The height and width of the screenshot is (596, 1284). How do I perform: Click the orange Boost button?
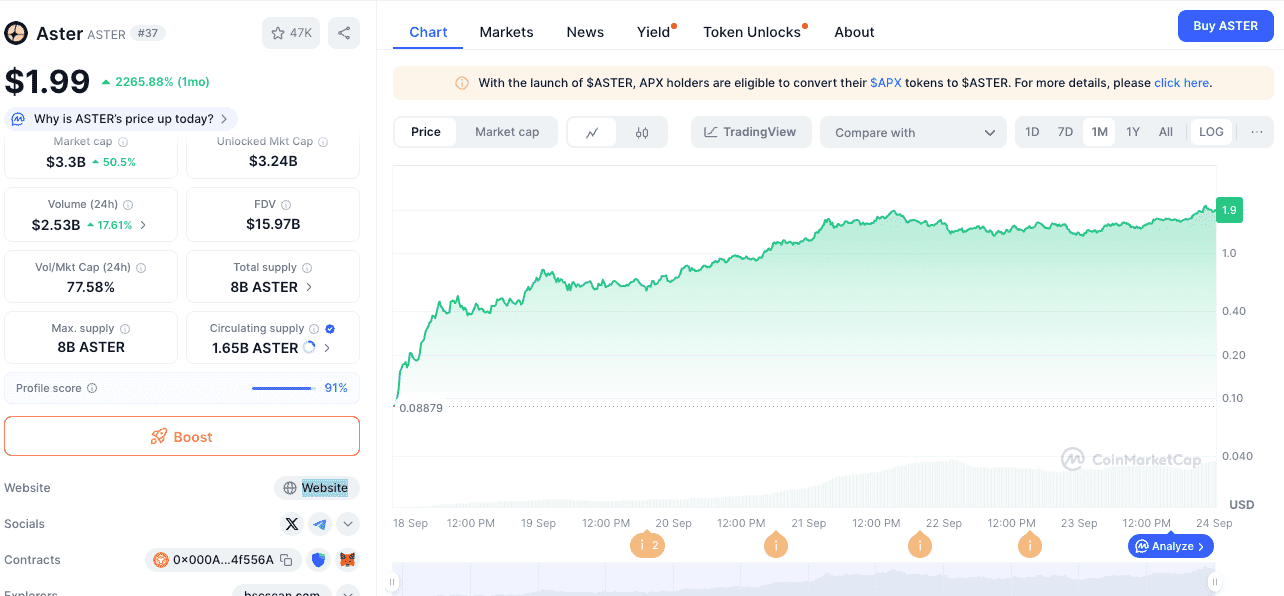(182, 436)
